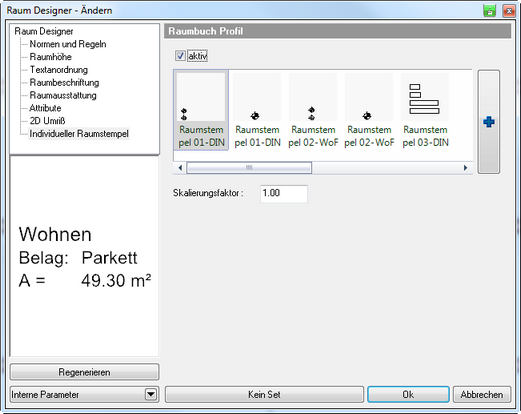This screenshot has height=414, width=521.
Task: Open Normen und Regeln tree entry
Action: [x=68, y=44]
